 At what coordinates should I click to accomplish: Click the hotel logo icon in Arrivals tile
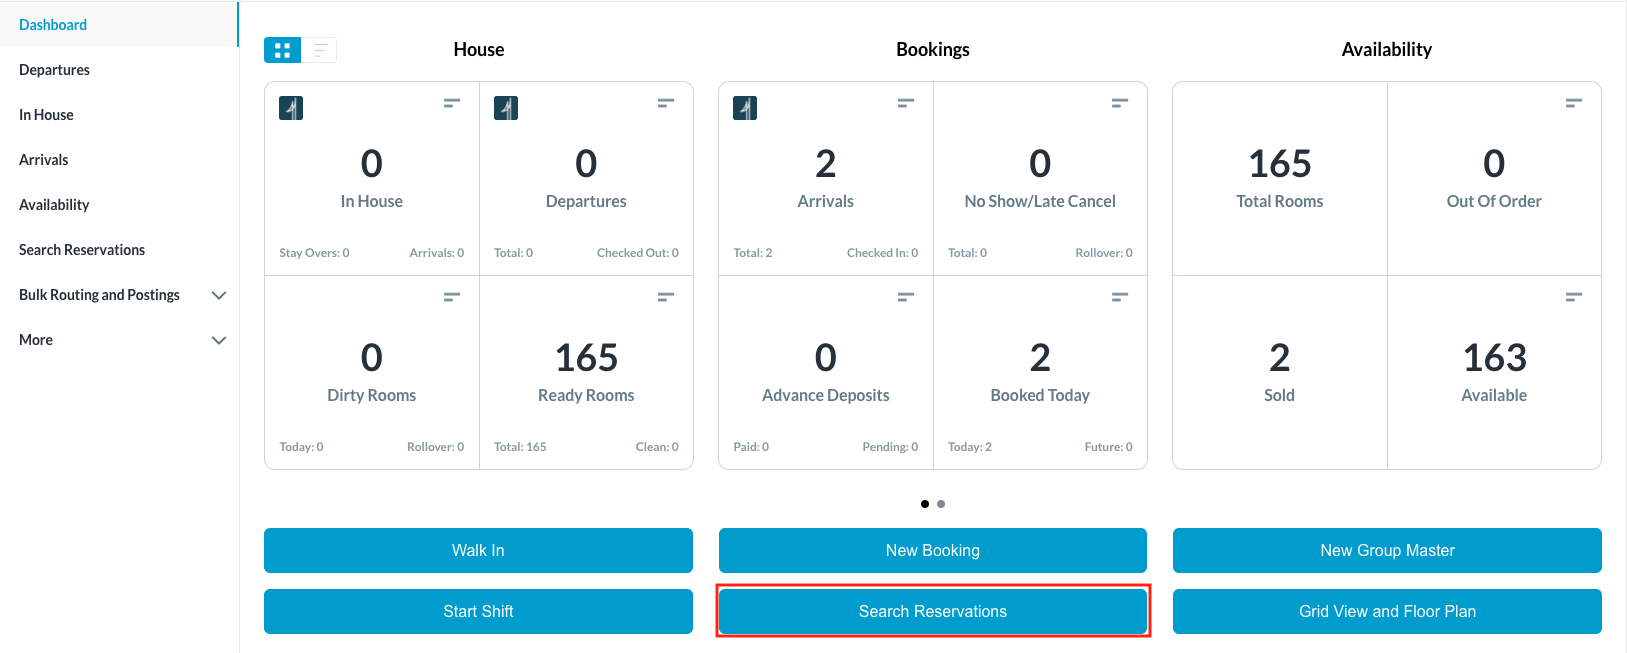(745, 108)
